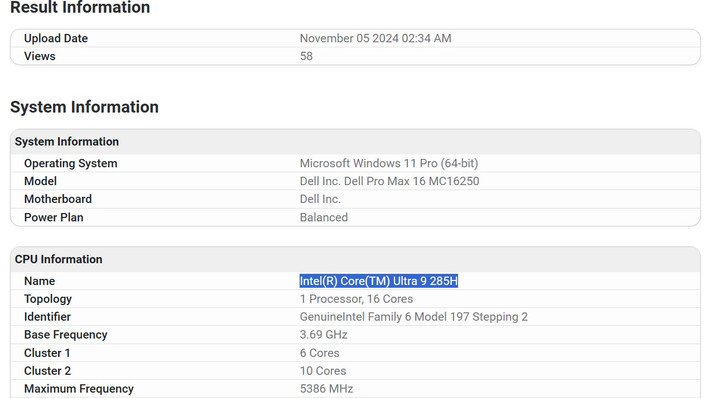
Task: Click highlighted 'Intel(R) Core(TM) Ultra 9 285H' text
Action: pyautogui.click(x=379, y=281)
